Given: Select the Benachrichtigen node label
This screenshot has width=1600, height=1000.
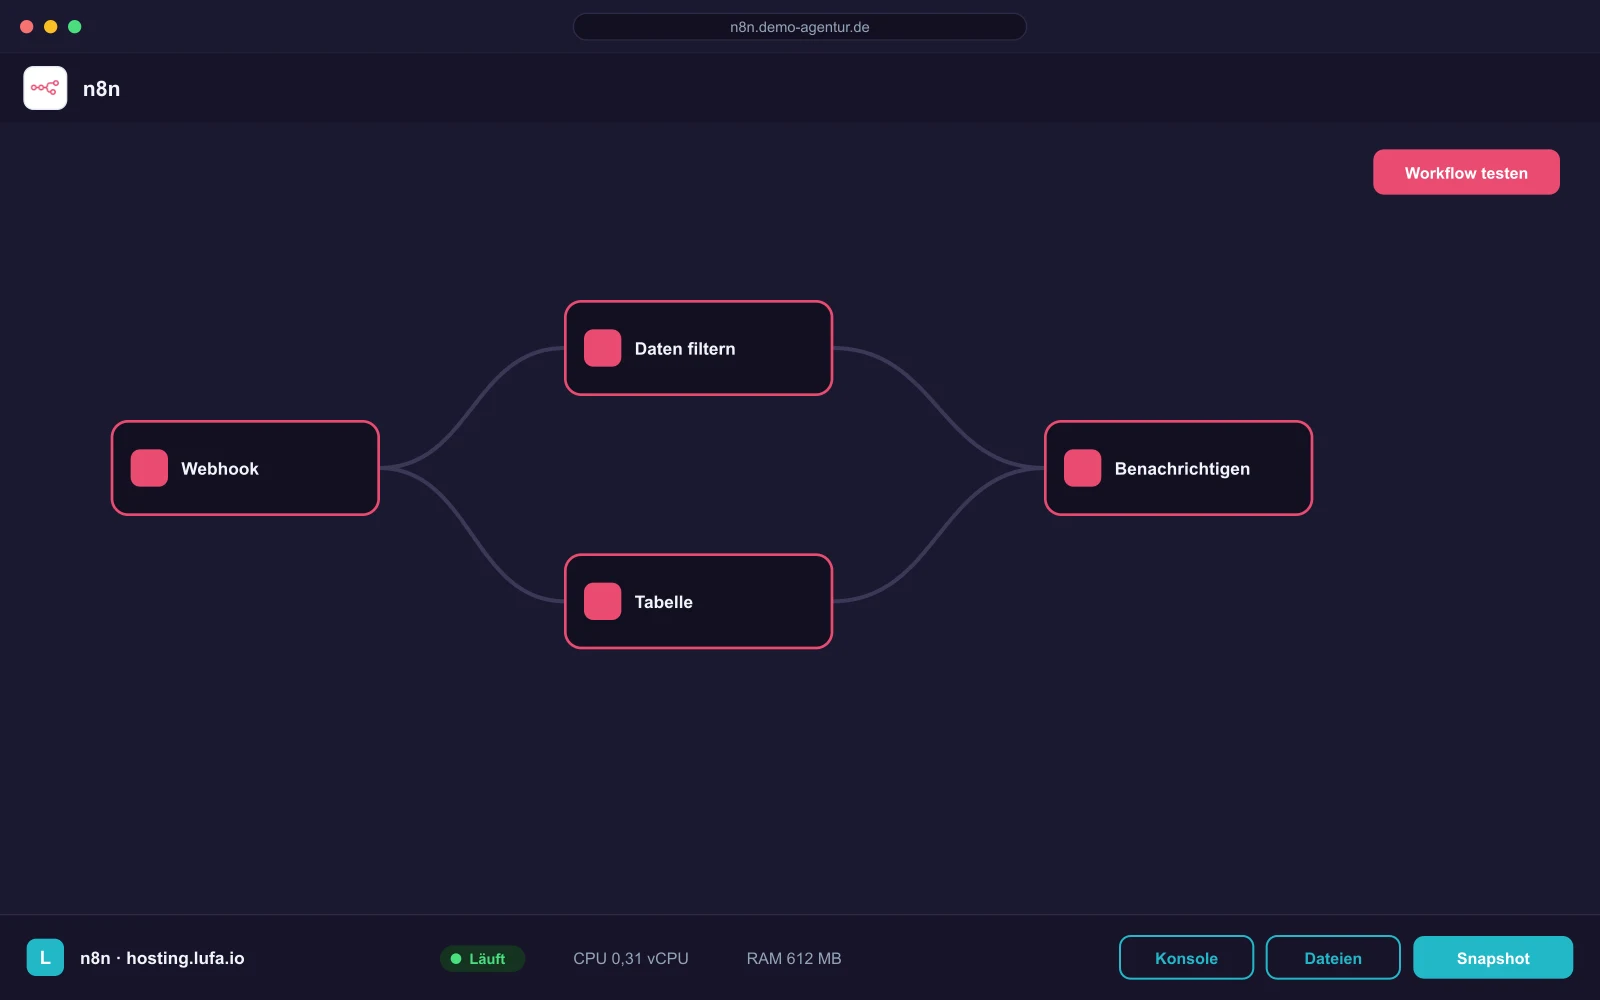Looking at the screenshot, I should tap(1182, 469).
